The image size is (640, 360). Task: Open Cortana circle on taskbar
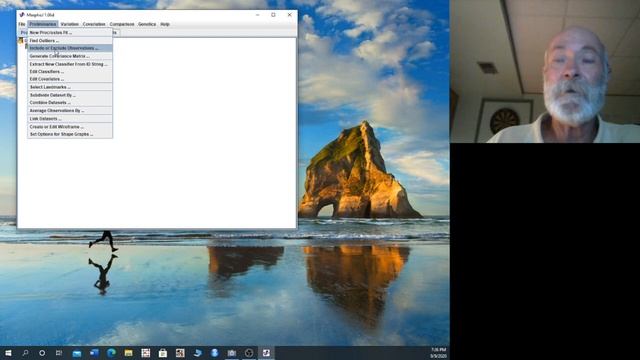(x=42, y=353)
